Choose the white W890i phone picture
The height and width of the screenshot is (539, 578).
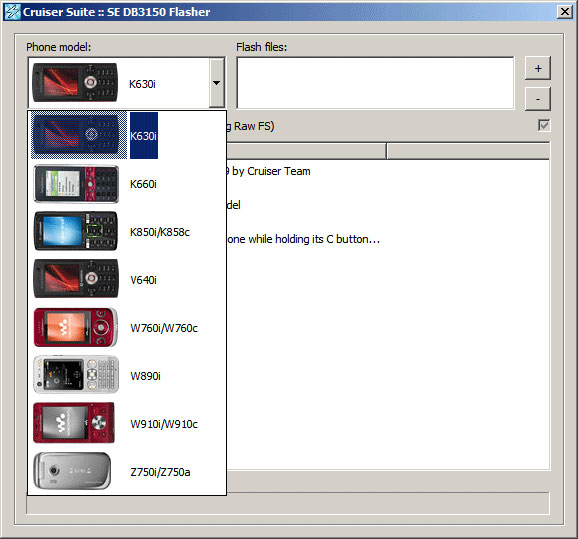click(x=76, y=375)
